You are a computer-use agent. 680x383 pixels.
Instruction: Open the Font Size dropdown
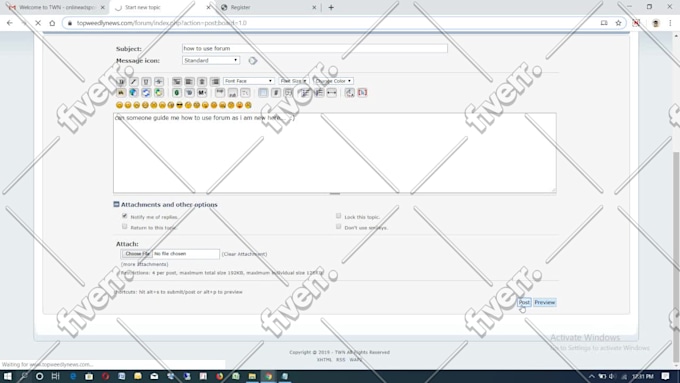click(294, 81)
